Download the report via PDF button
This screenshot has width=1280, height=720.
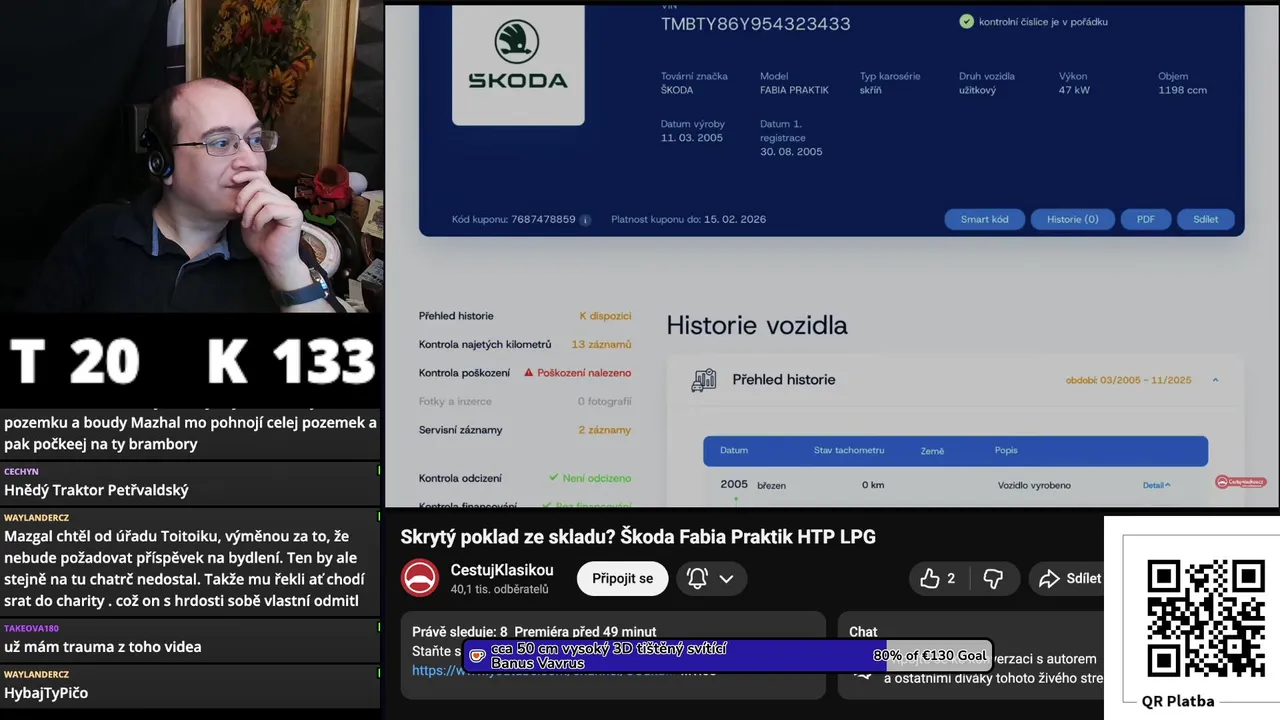1146,219
